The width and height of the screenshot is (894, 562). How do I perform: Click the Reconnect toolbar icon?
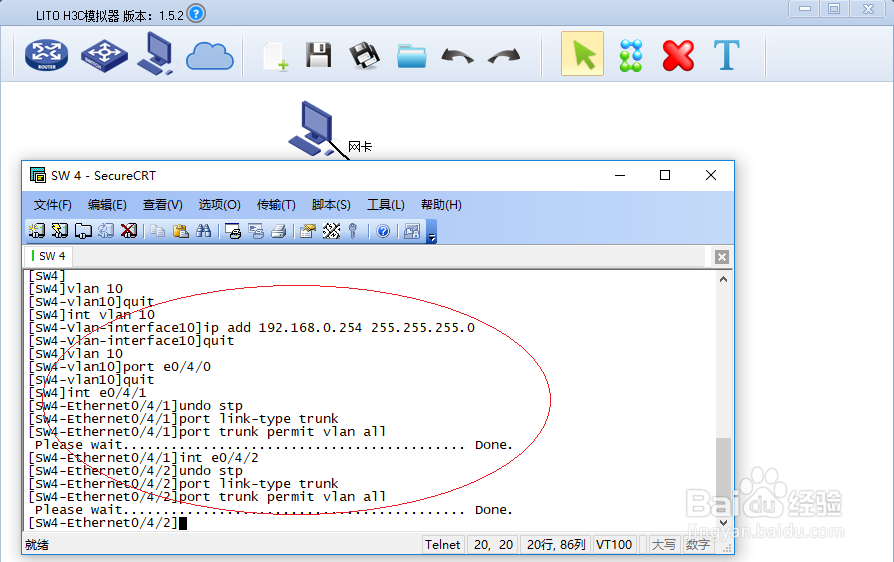click(x=106, y=231)
